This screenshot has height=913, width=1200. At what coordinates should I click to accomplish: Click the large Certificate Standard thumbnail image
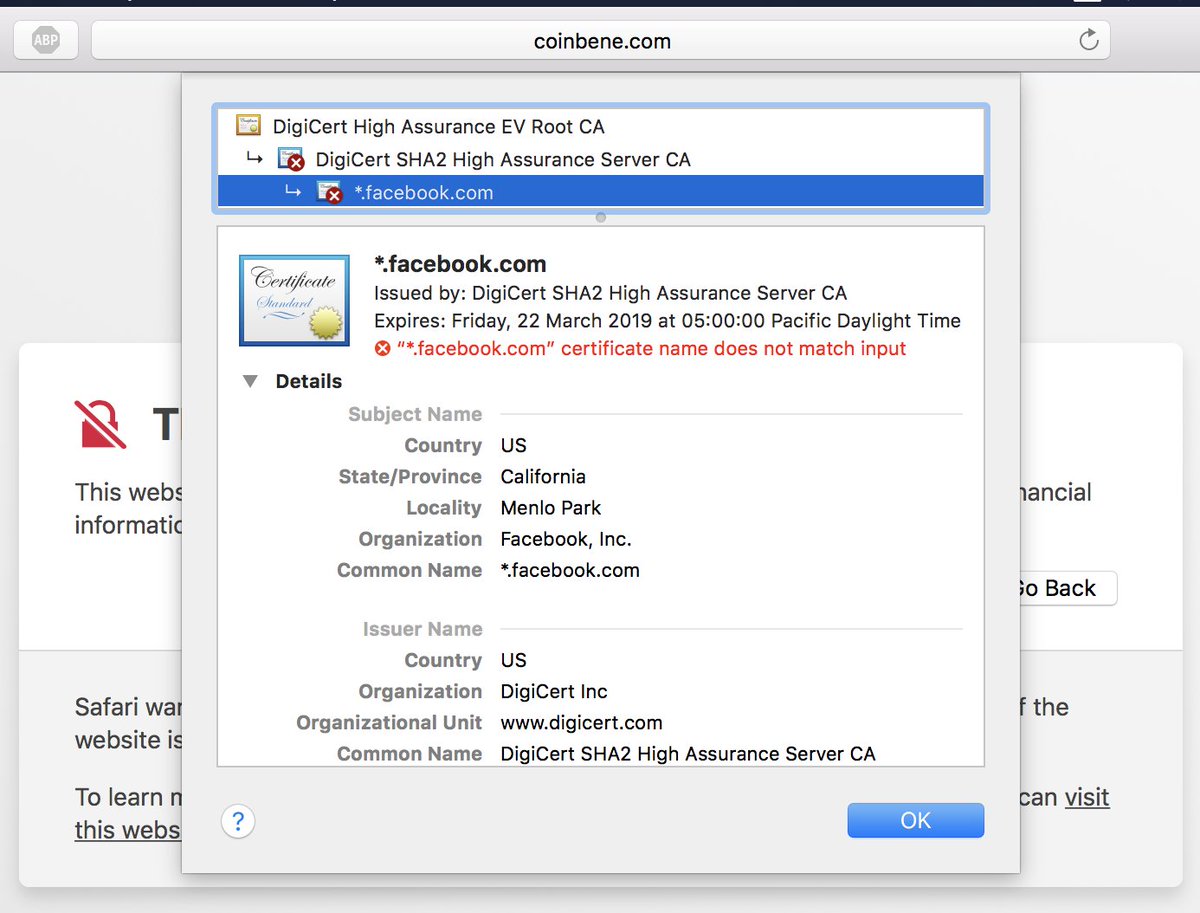(x=294, y=300)
